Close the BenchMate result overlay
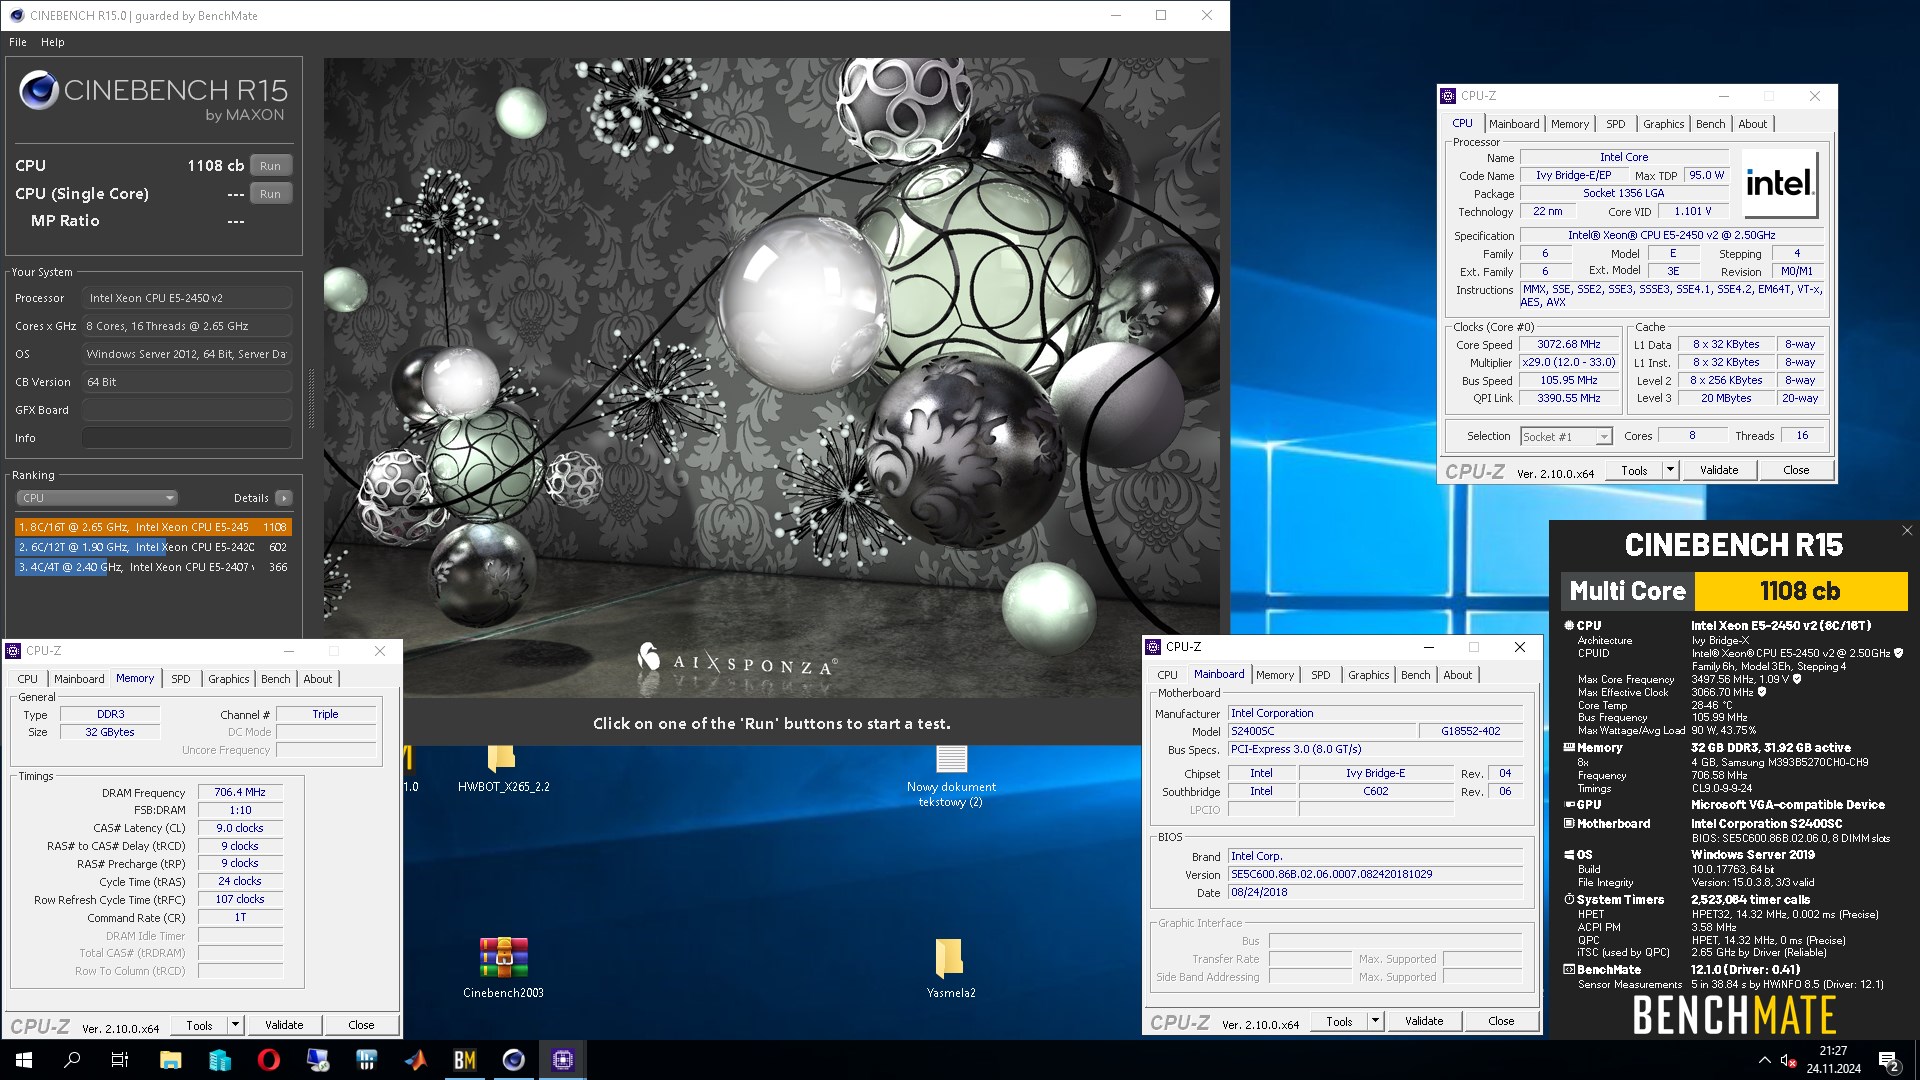 pyautogui.click(x=1906, y=531)
